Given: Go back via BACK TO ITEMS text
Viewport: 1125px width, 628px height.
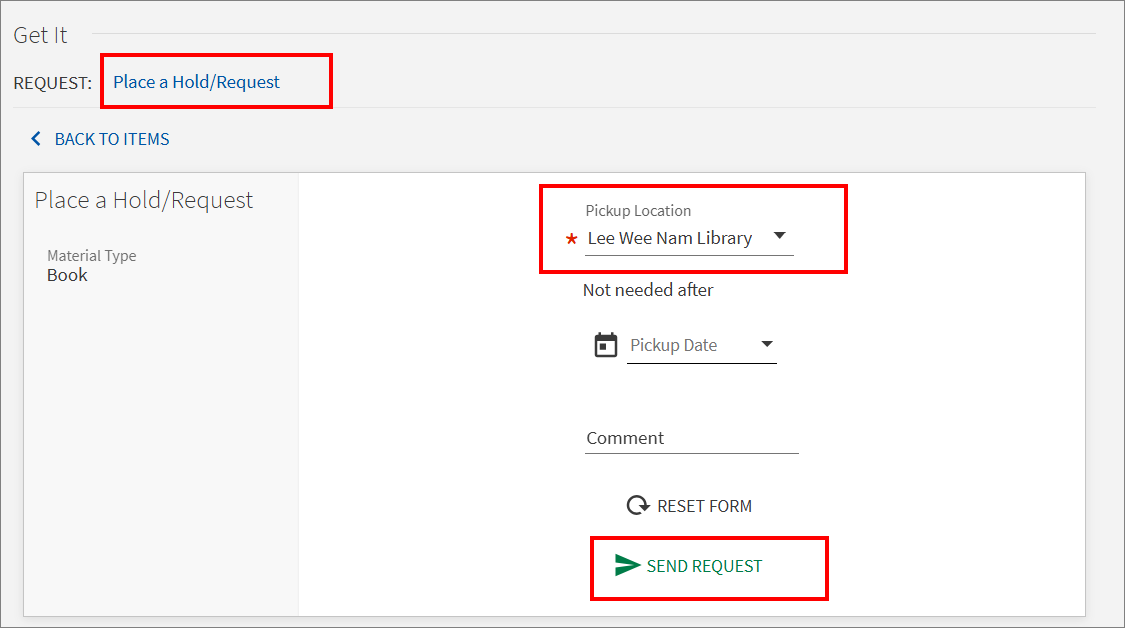Looking at the screenshot, I should (x=112, y=139).
